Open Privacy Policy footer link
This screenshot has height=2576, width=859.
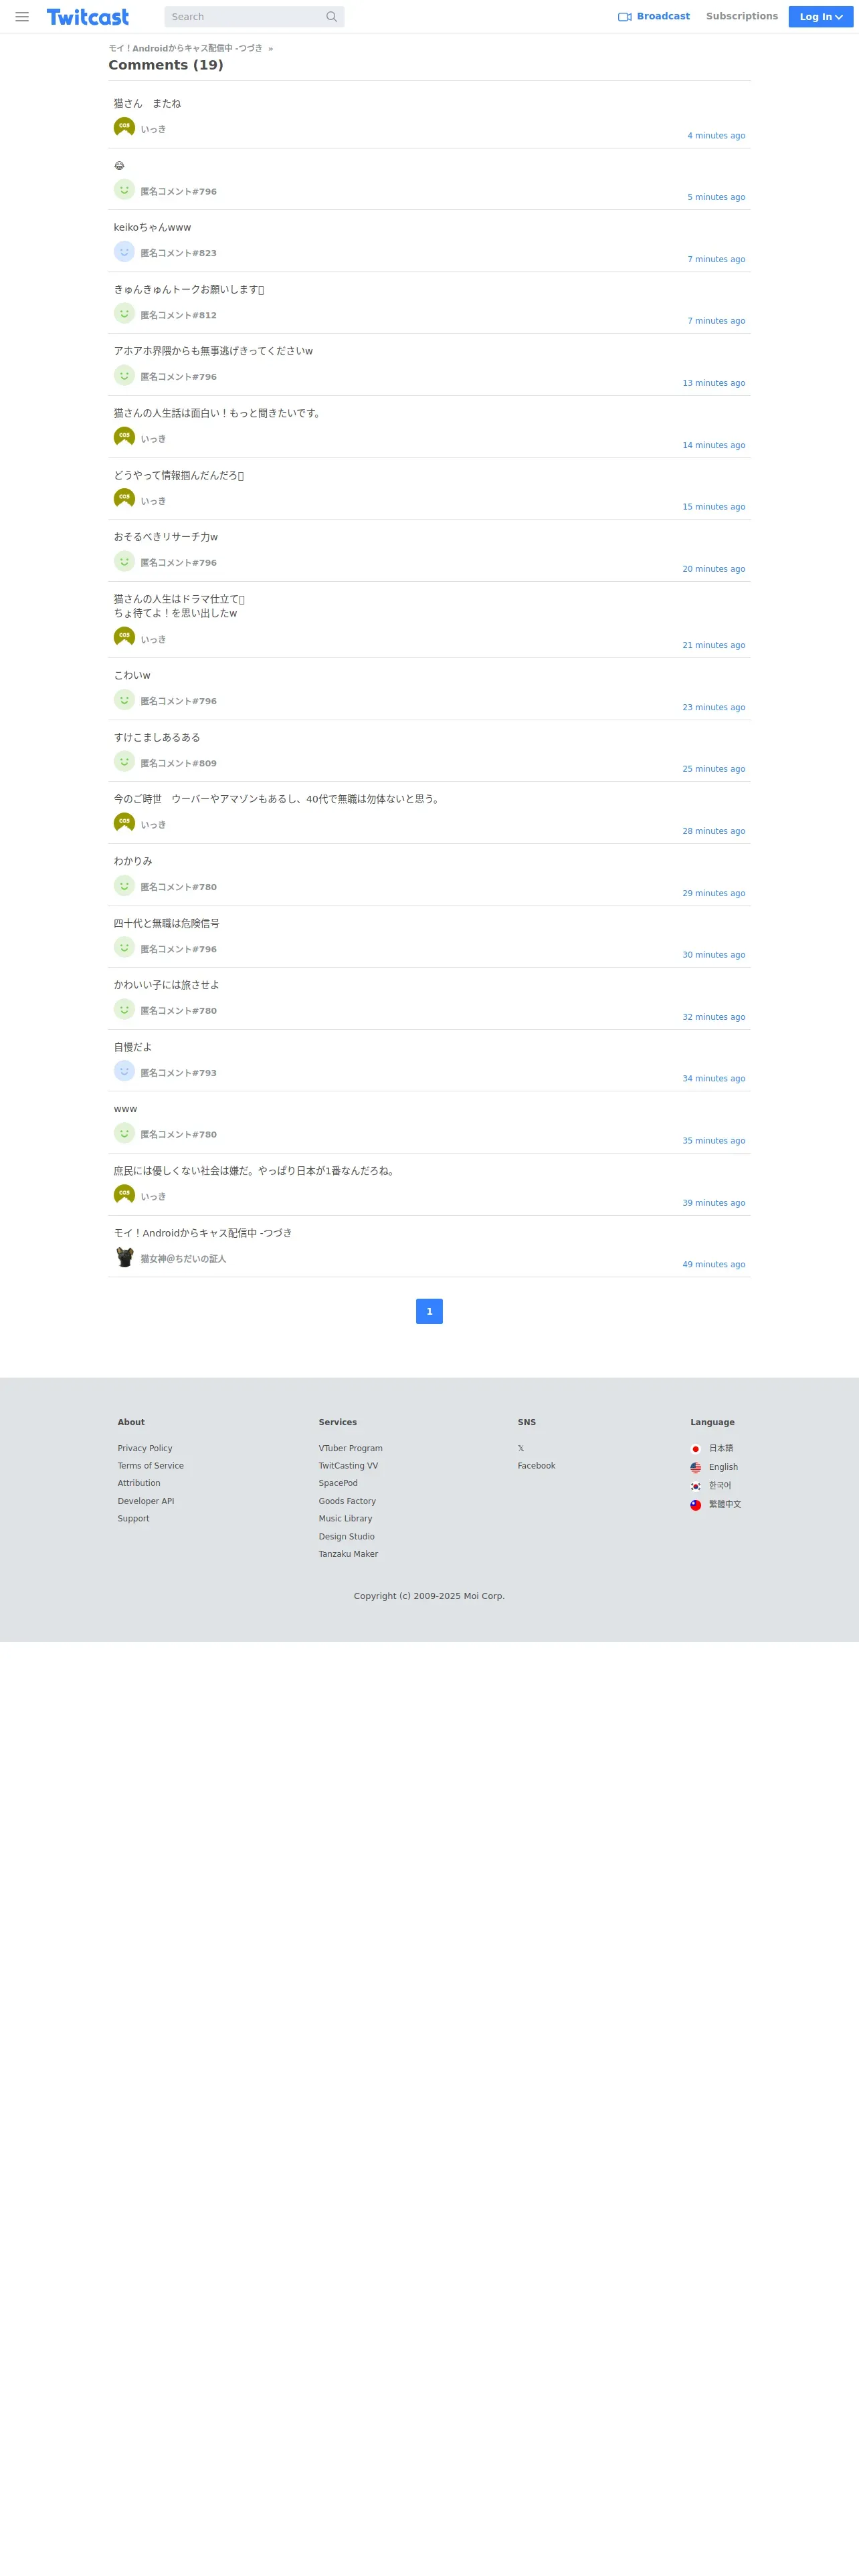click(145, 1449)
